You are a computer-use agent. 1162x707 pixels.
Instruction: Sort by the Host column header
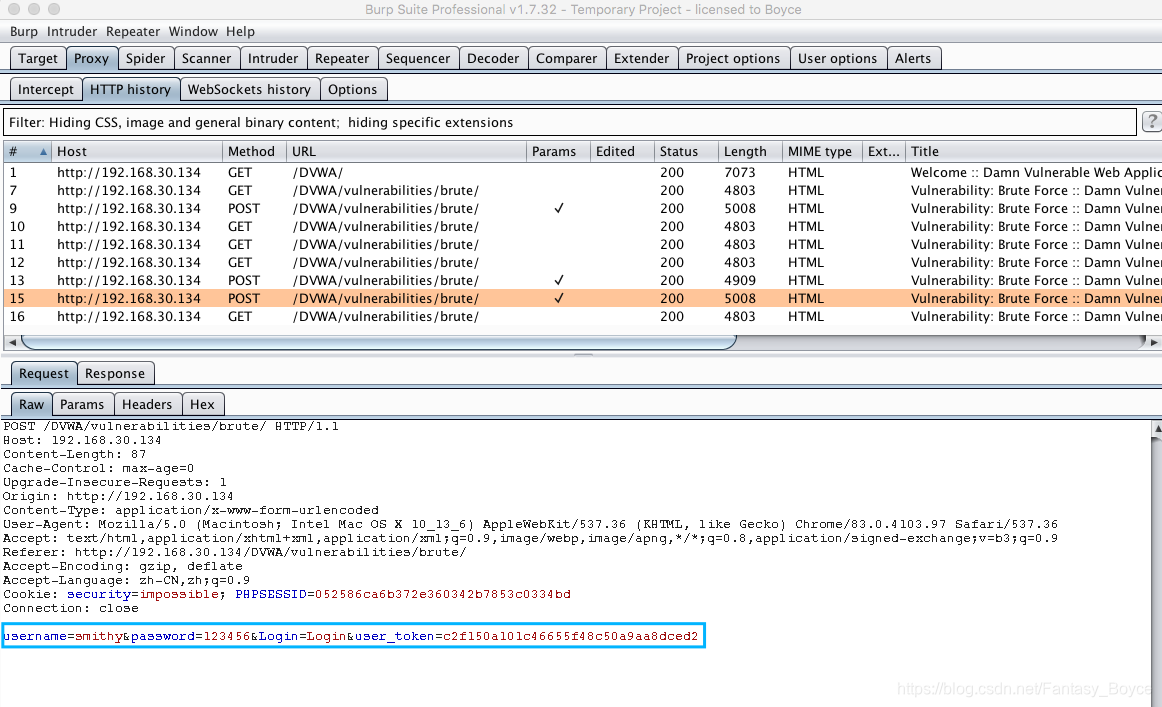pos(136,151)
